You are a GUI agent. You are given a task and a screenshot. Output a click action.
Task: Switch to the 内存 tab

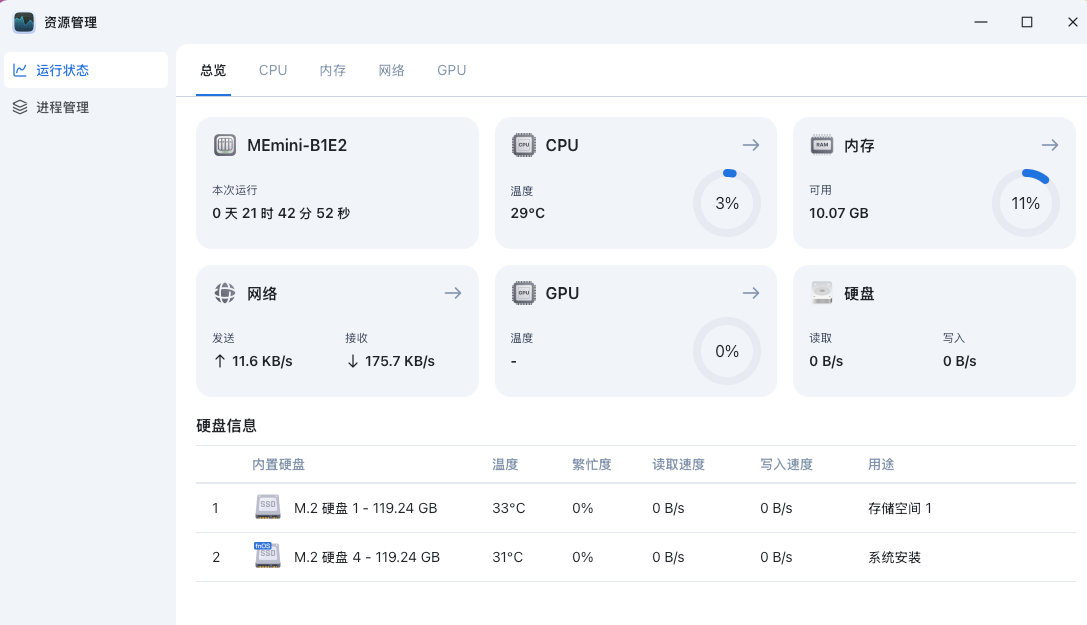[x=333, y=70]
